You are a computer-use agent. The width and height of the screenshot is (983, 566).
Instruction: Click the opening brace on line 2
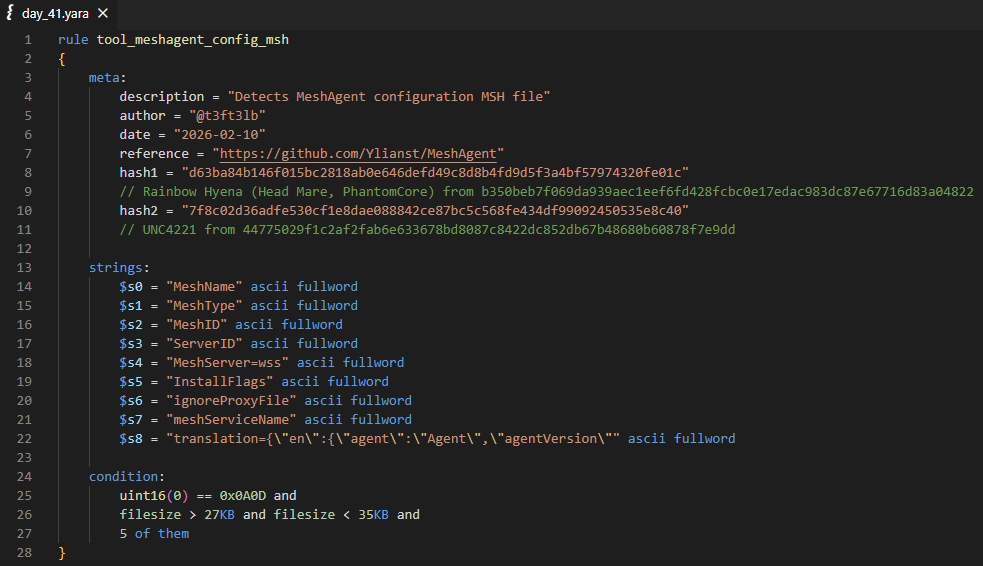61,59
